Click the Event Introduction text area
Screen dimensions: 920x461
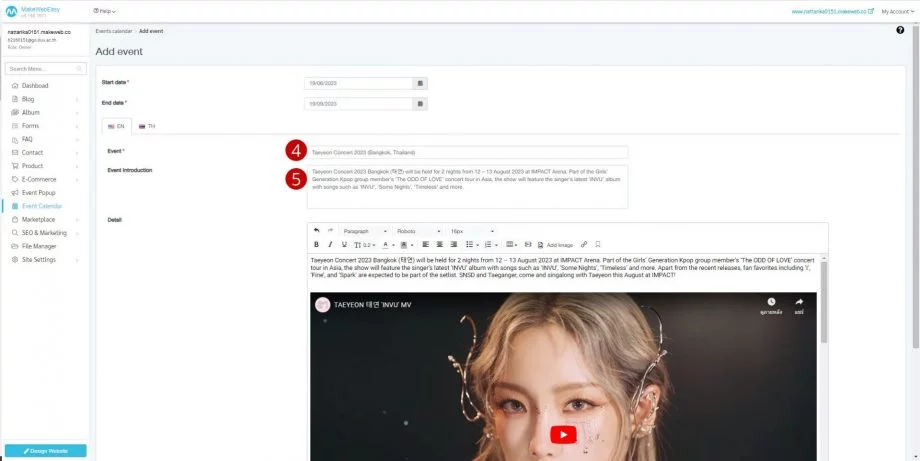[467, 187]
